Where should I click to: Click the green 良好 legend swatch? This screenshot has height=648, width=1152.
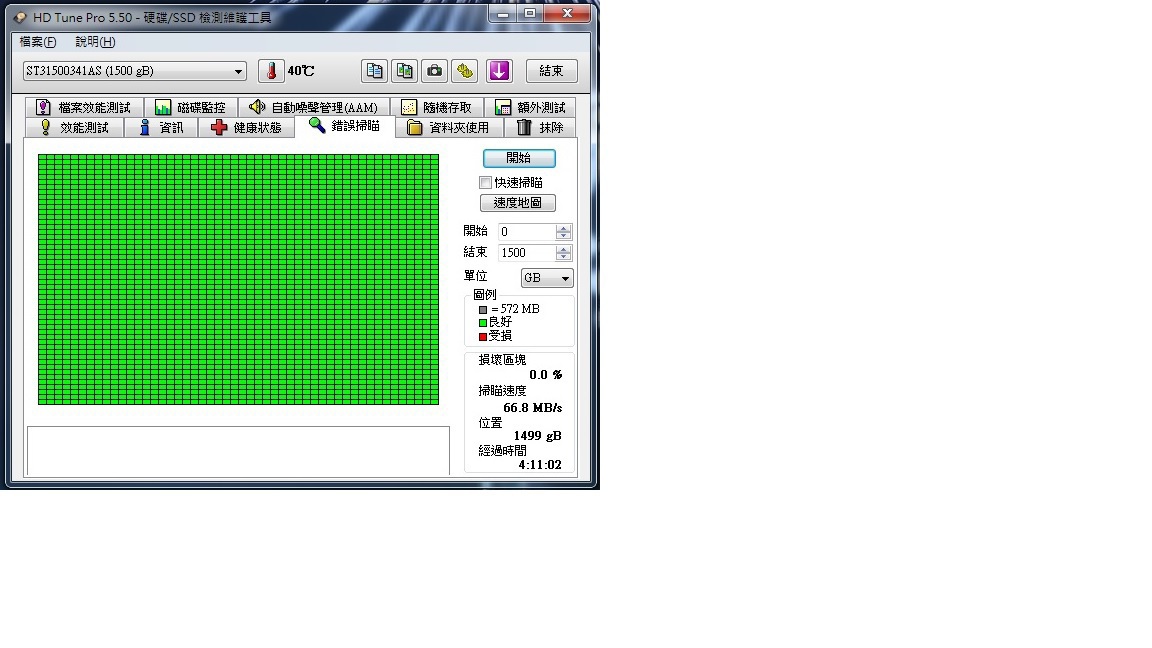point(483,323)
